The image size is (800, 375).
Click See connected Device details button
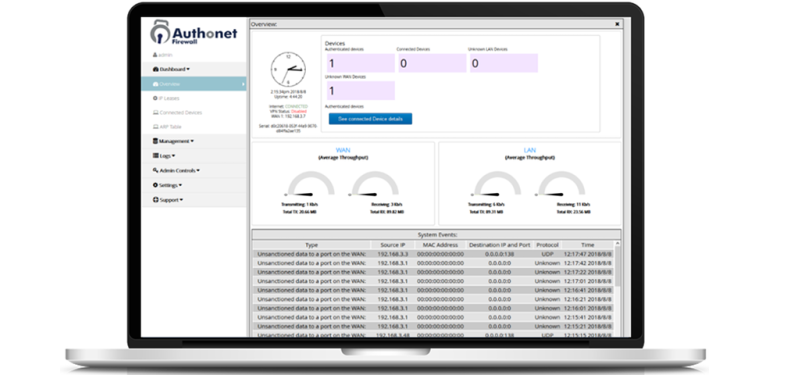370,119
